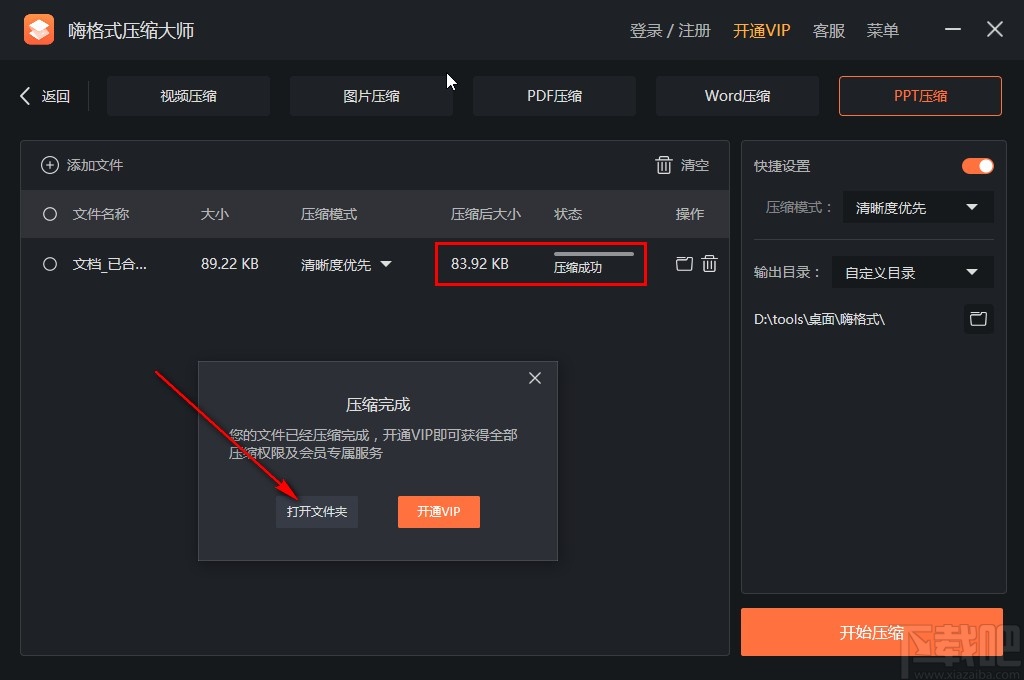Click the 压缩成功 status text
1024x680 pixels.
[x=578, y=267]
